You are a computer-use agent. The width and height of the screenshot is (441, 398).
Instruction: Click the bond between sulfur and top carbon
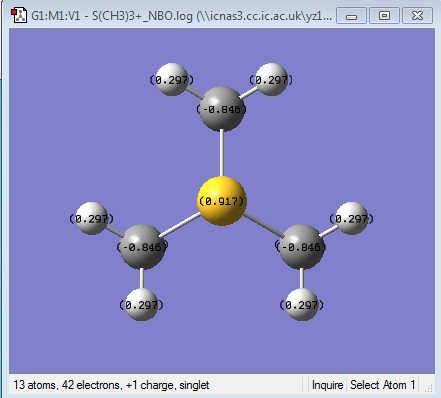[221, 154]
